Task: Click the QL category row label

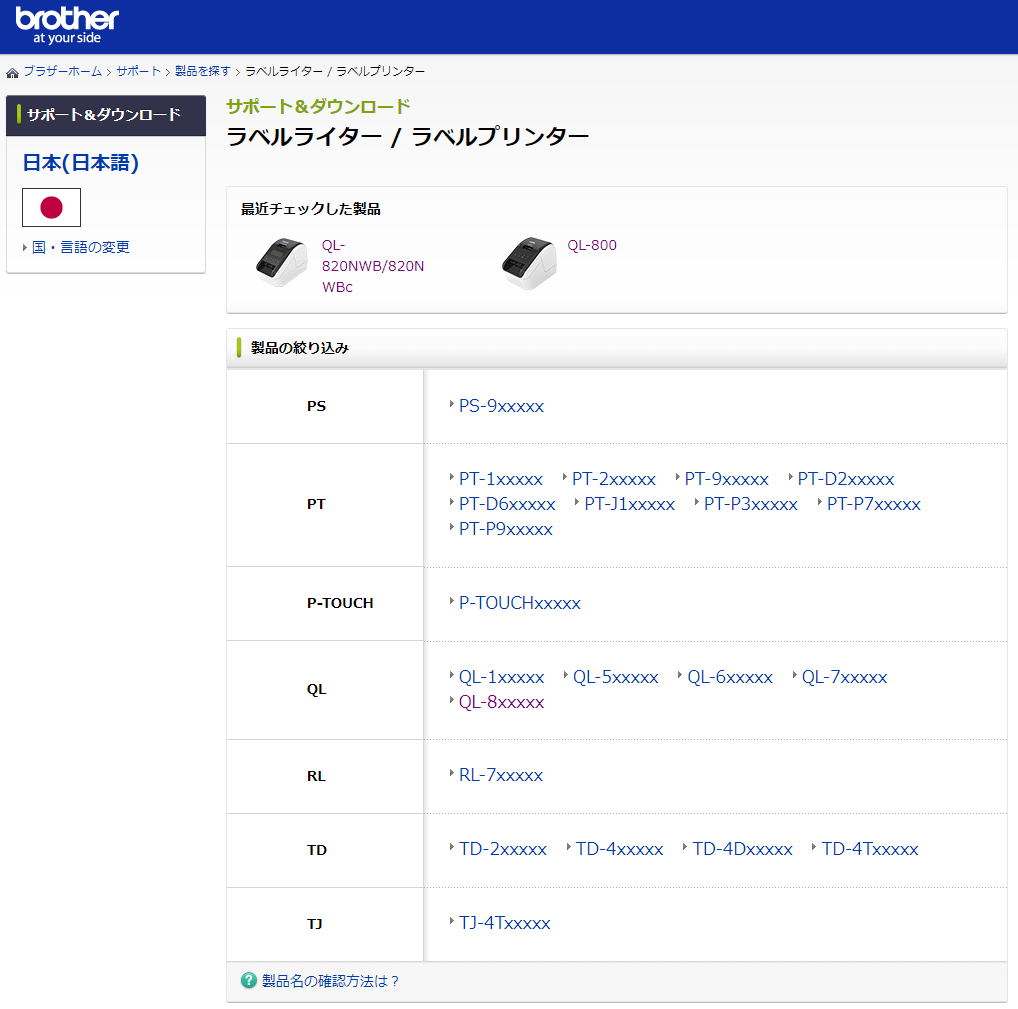Action: pyautogui.click(x=316, y=690)
